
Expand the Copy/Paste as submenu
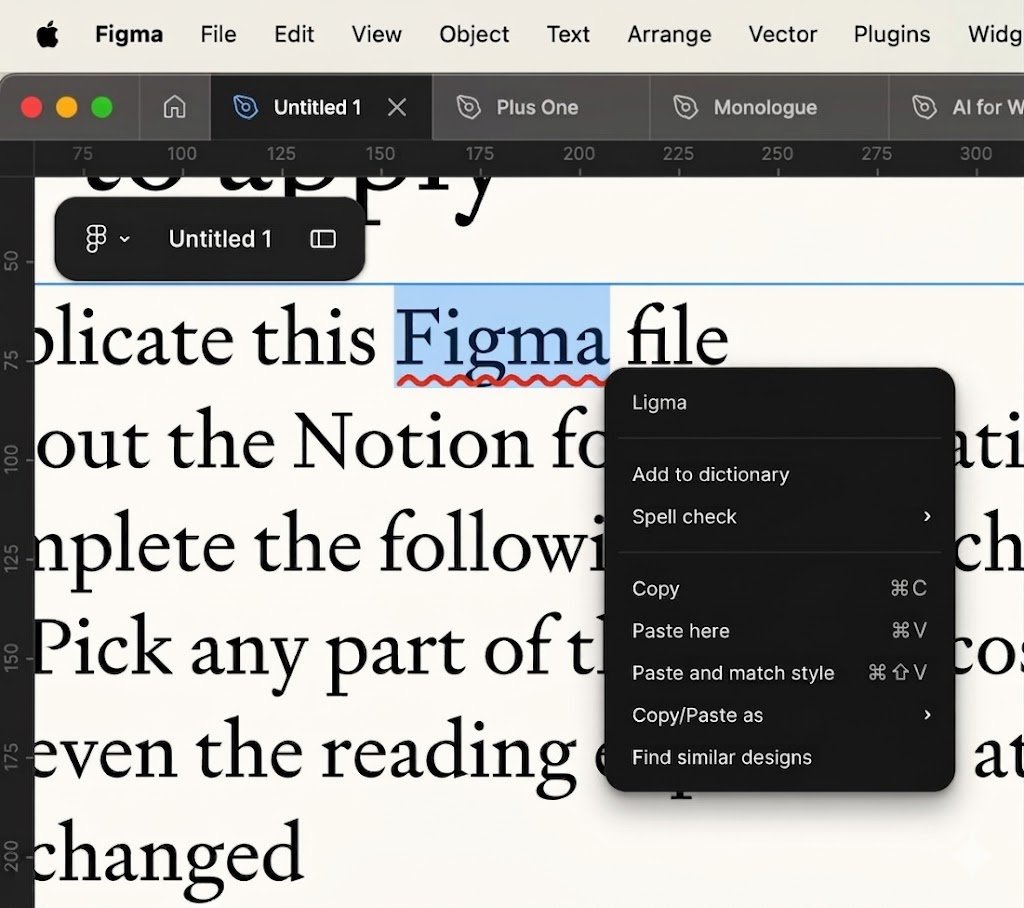(779, 715)
